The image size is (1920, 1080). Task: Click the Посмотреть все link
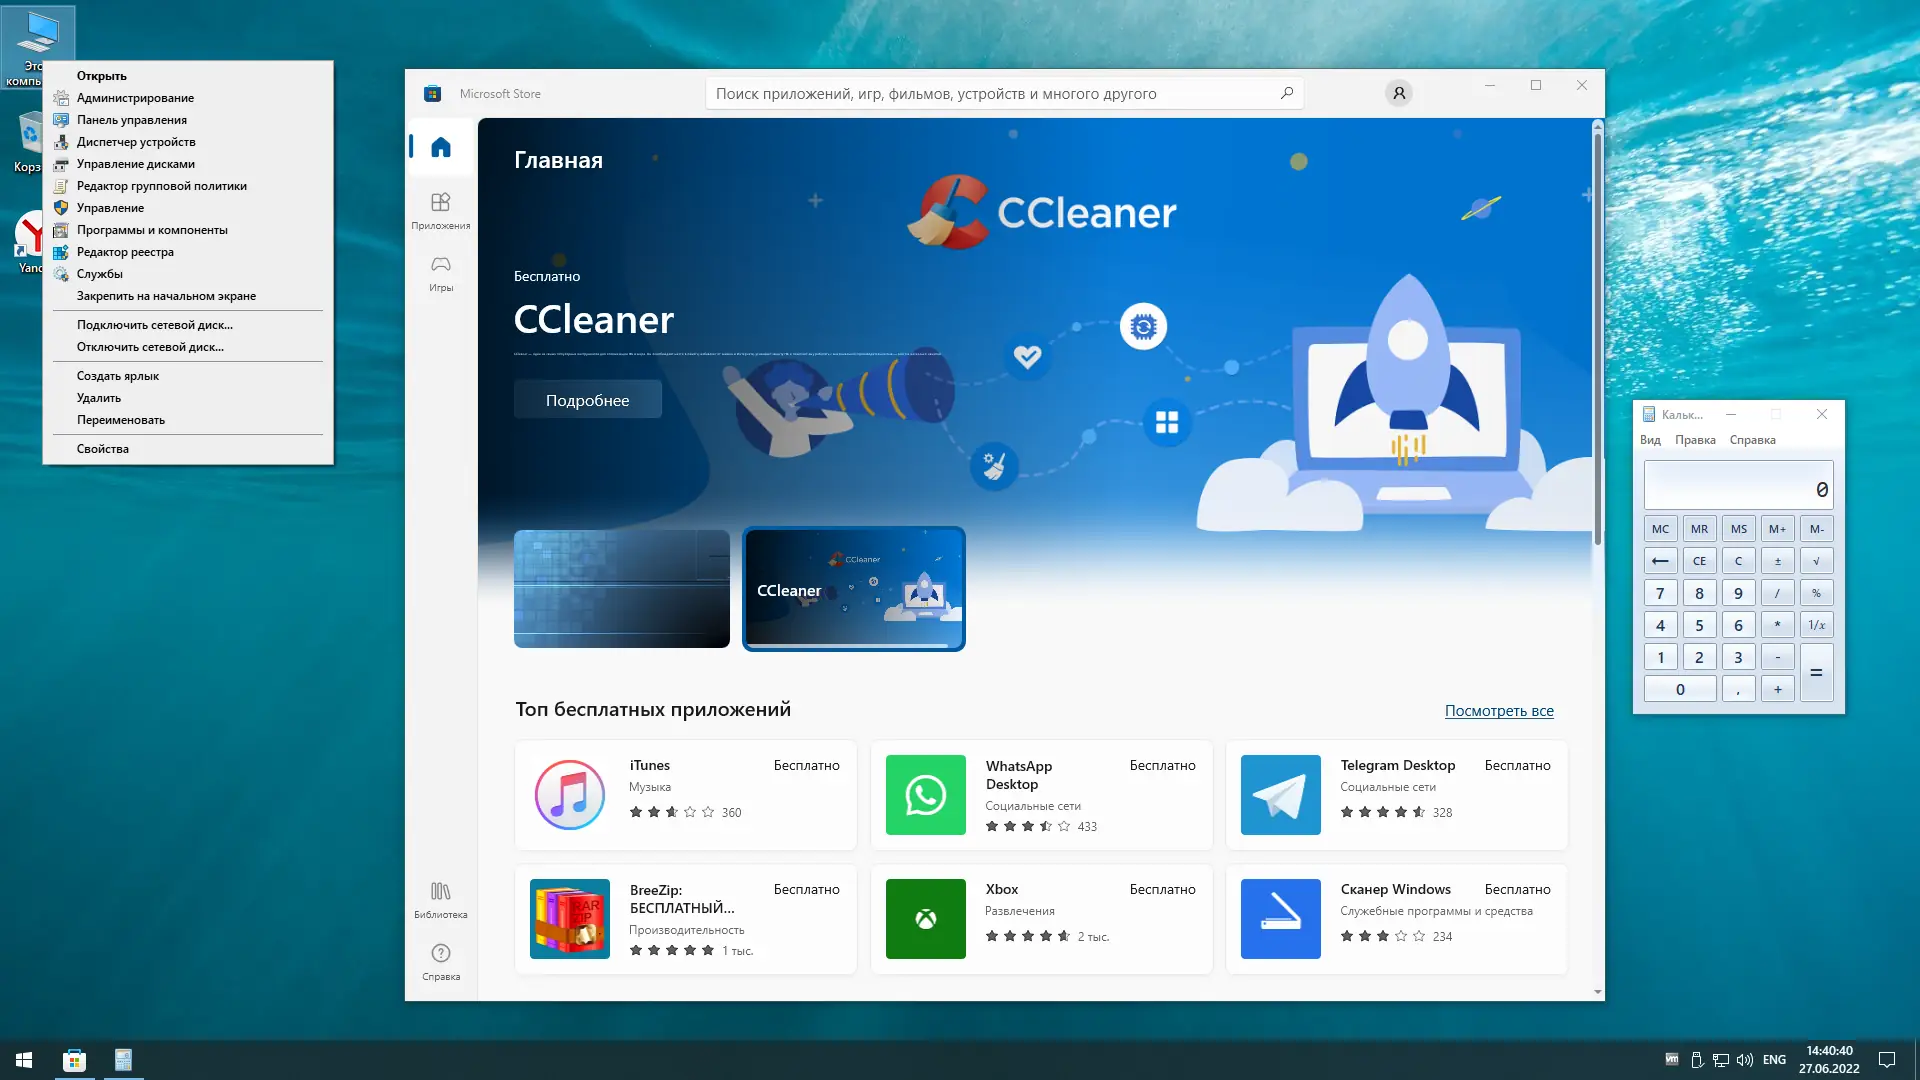click(x=1498, y=711)
